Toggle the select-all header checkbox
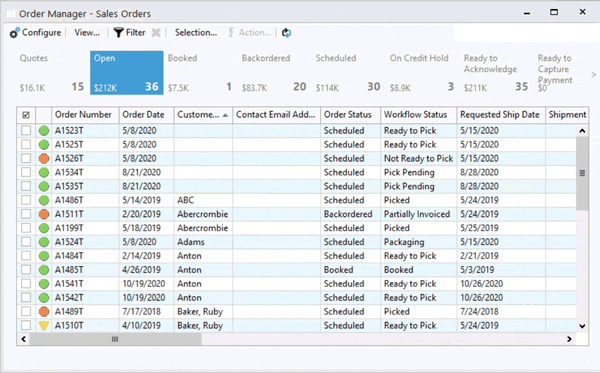 coord(26,115)
